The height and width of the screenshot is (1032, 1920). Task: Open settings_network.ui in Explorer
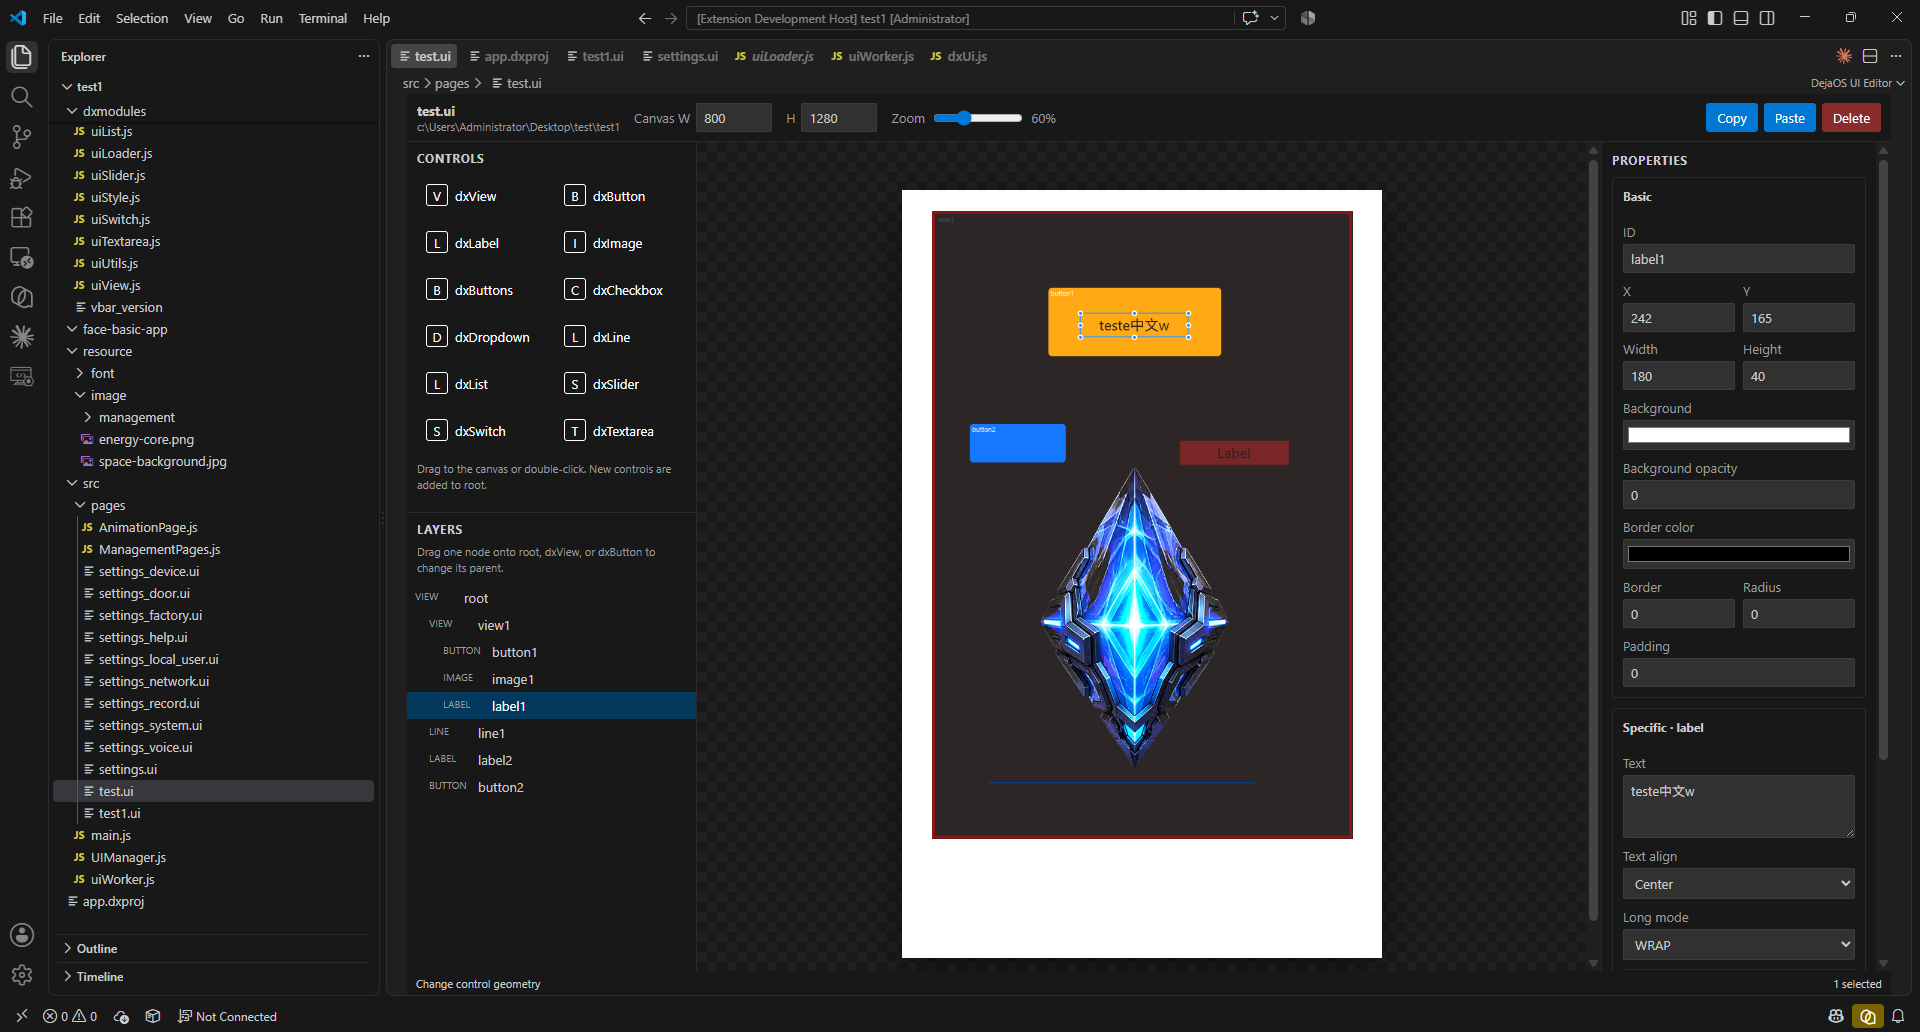coord(153,681)
